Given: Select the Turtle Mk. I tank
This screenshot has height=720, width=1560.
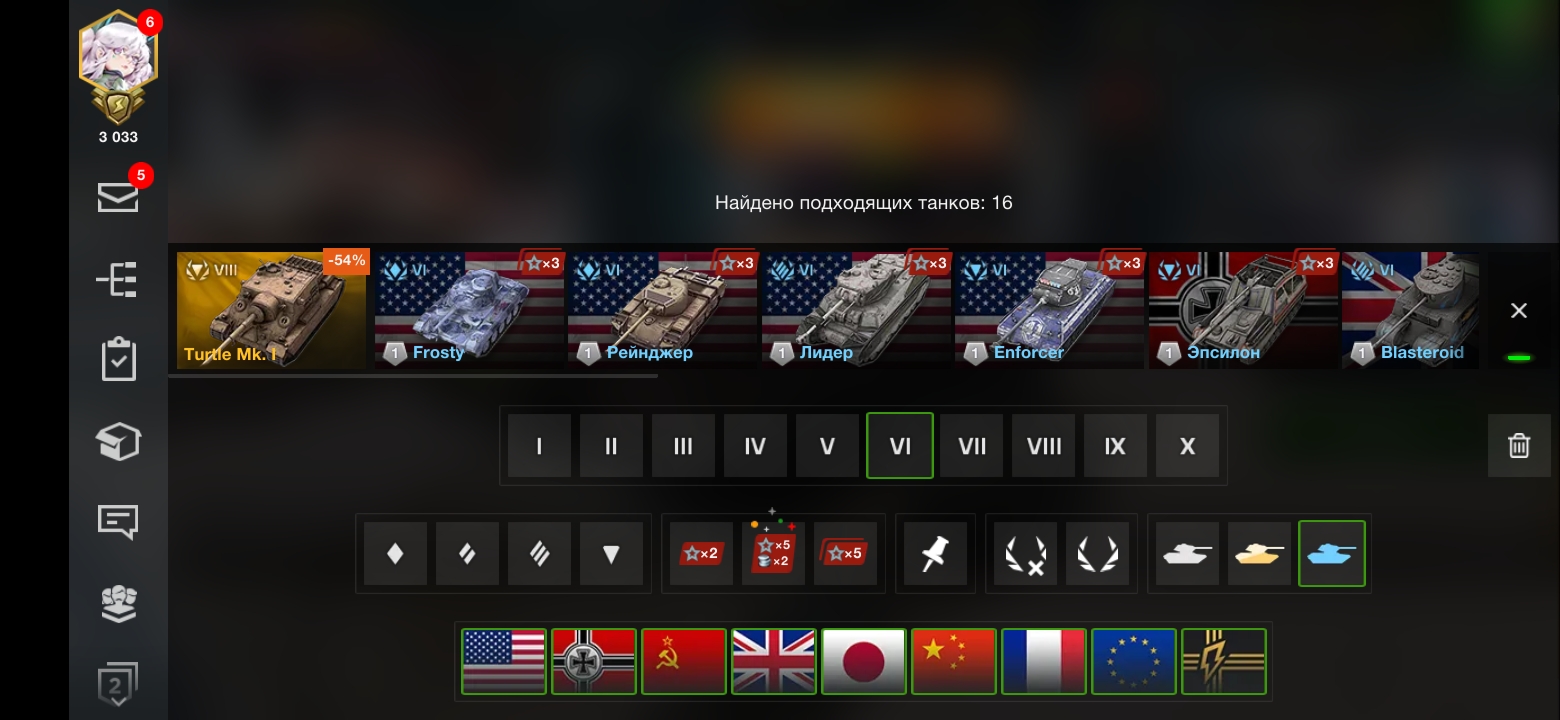Looking at the screenshot, I should 272,310.
